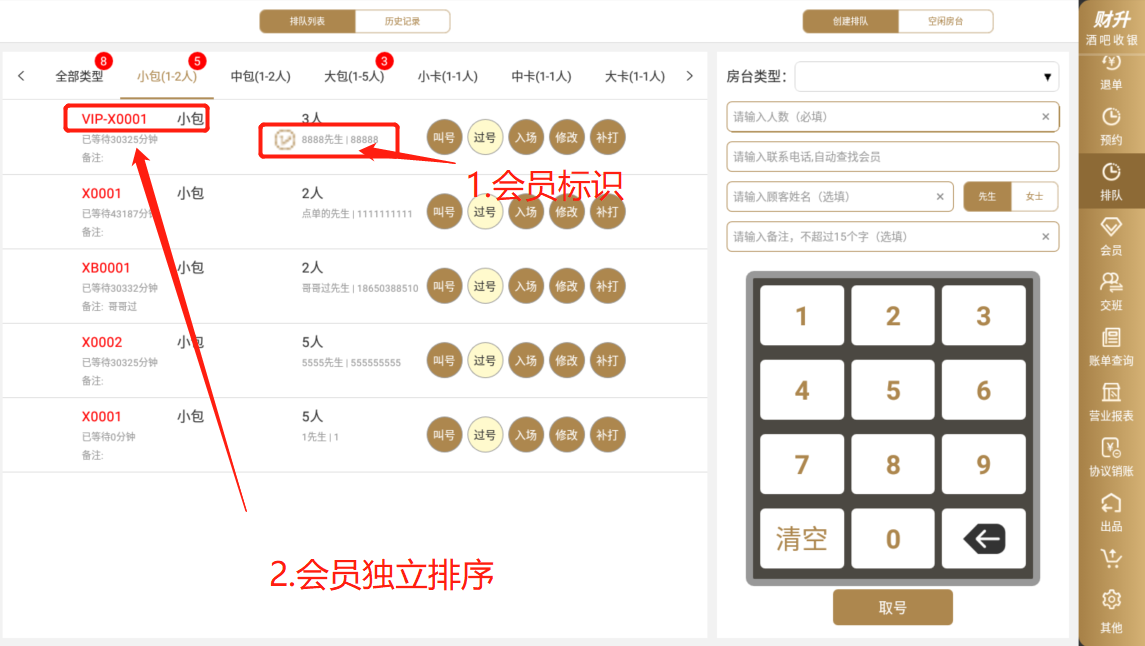
Task: Click the backspace arrow key on keypad
Action: (984, 539)
